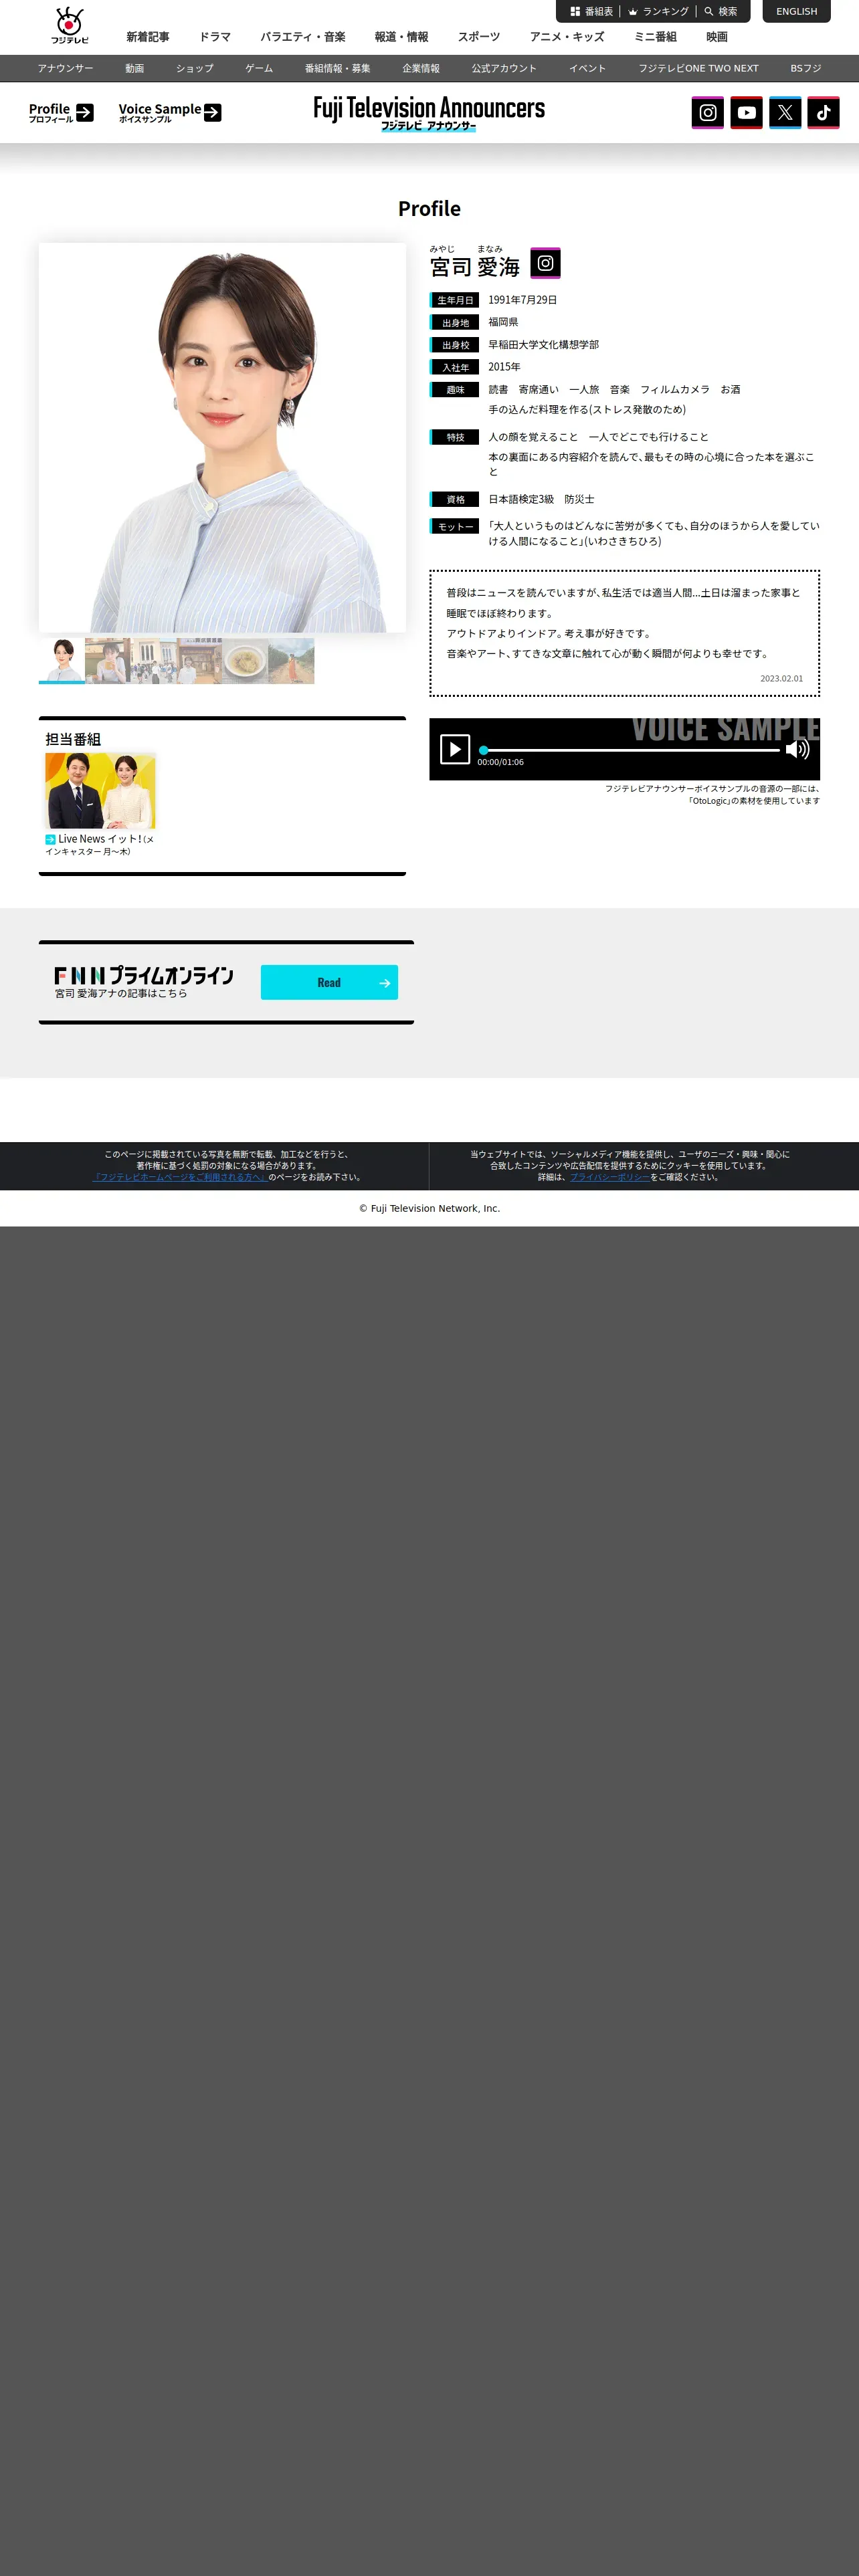
Task: Select アナウンサー in the gray subnav
Action: coord(65,68)
